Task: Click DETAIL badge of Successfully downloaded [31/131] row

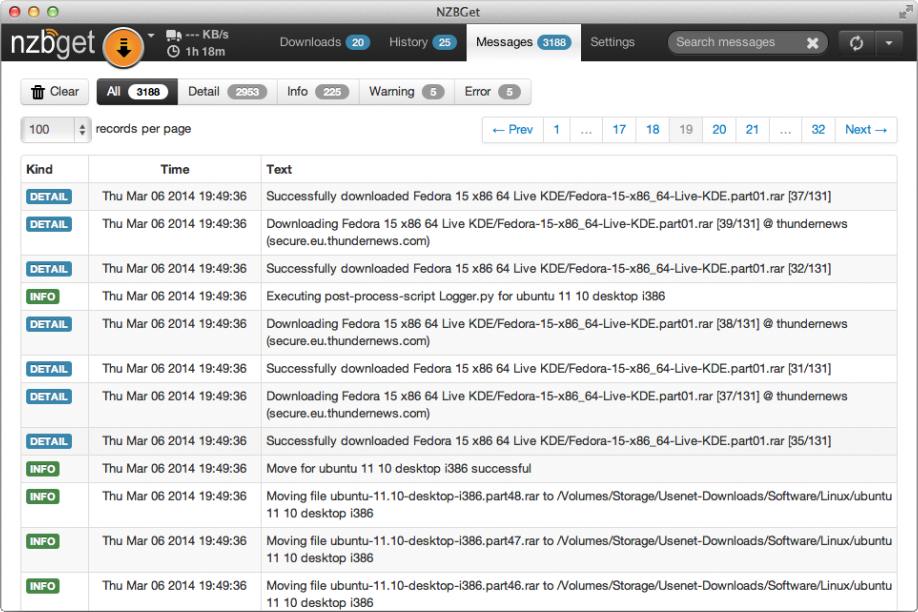Action: click(x=49, y=369)
